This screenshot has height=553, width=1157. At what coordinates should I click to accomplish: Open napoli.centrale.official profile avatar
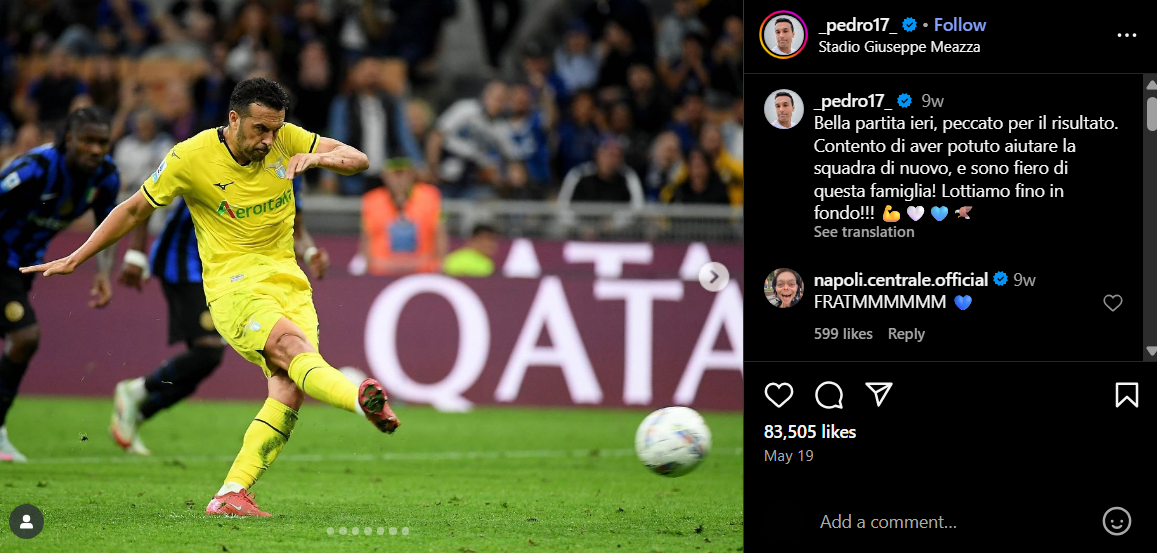click(x=784, y=288)
